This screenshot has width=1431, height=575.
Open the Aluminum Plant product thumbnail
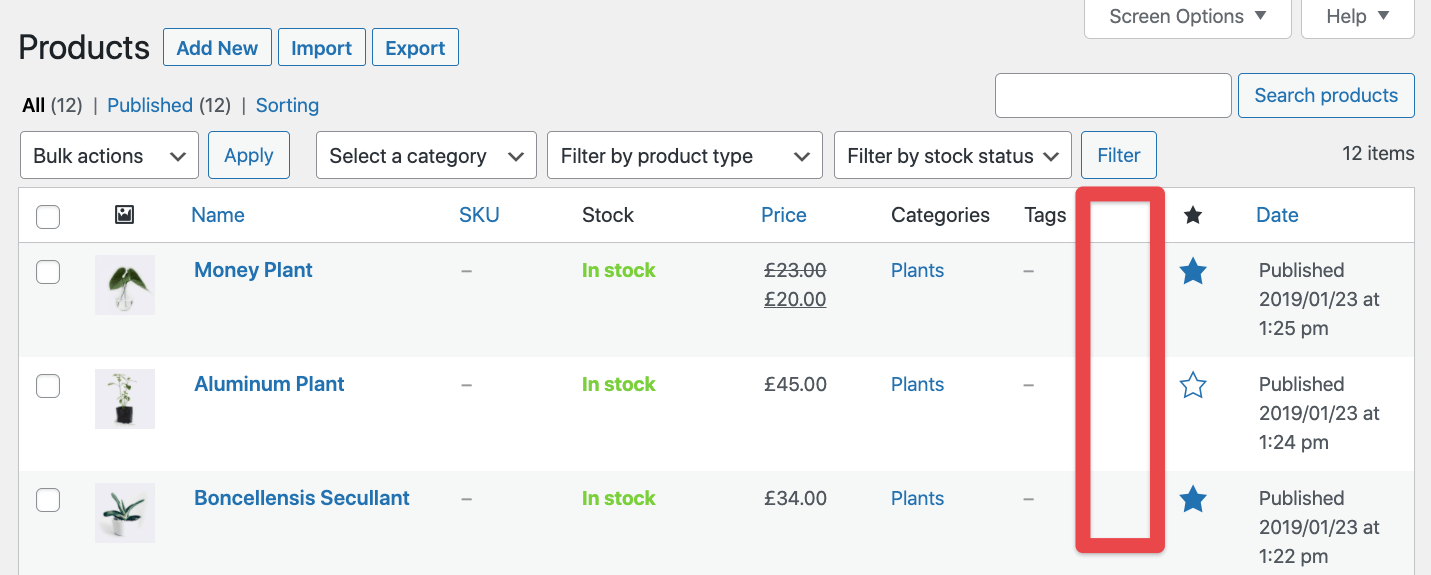point(125,399)
